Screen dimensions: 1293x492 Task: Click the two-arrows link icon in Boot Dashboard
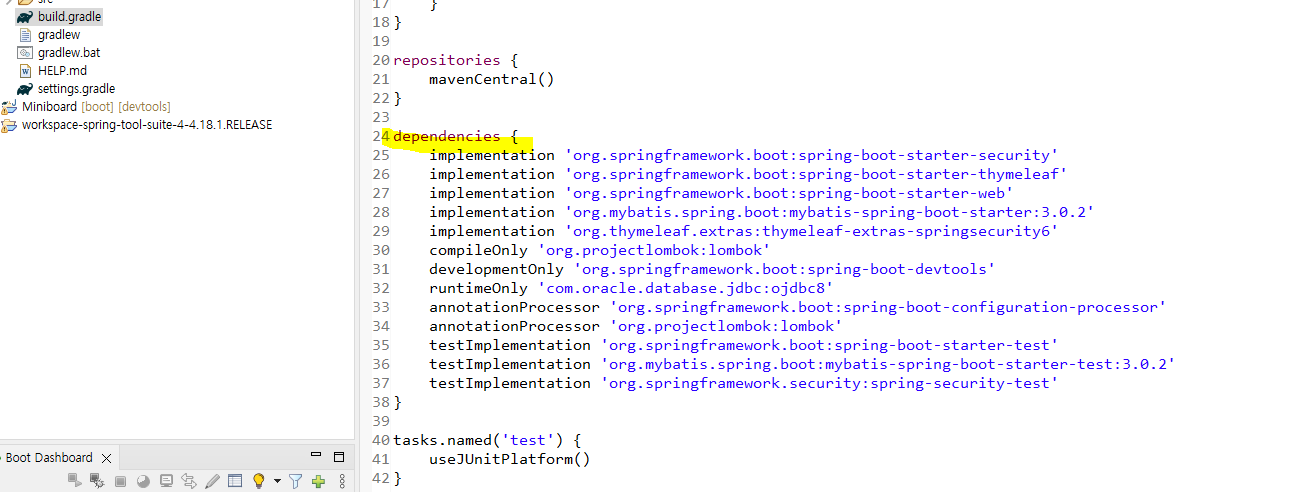coord(189,481)
